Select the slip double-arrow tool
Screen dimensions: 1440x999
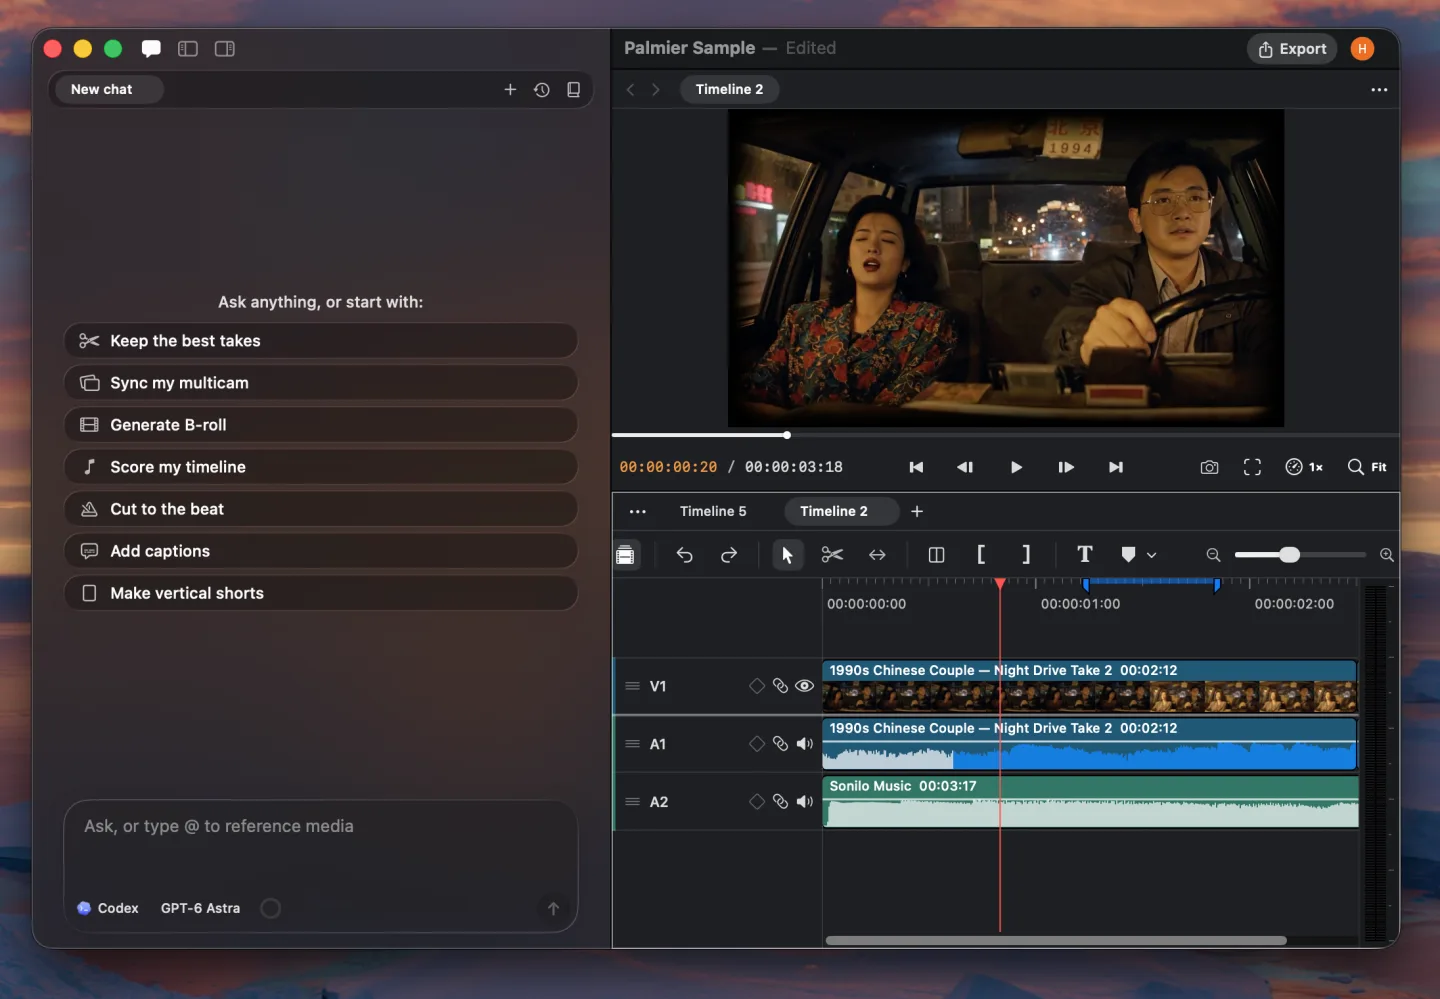(877, 555)
